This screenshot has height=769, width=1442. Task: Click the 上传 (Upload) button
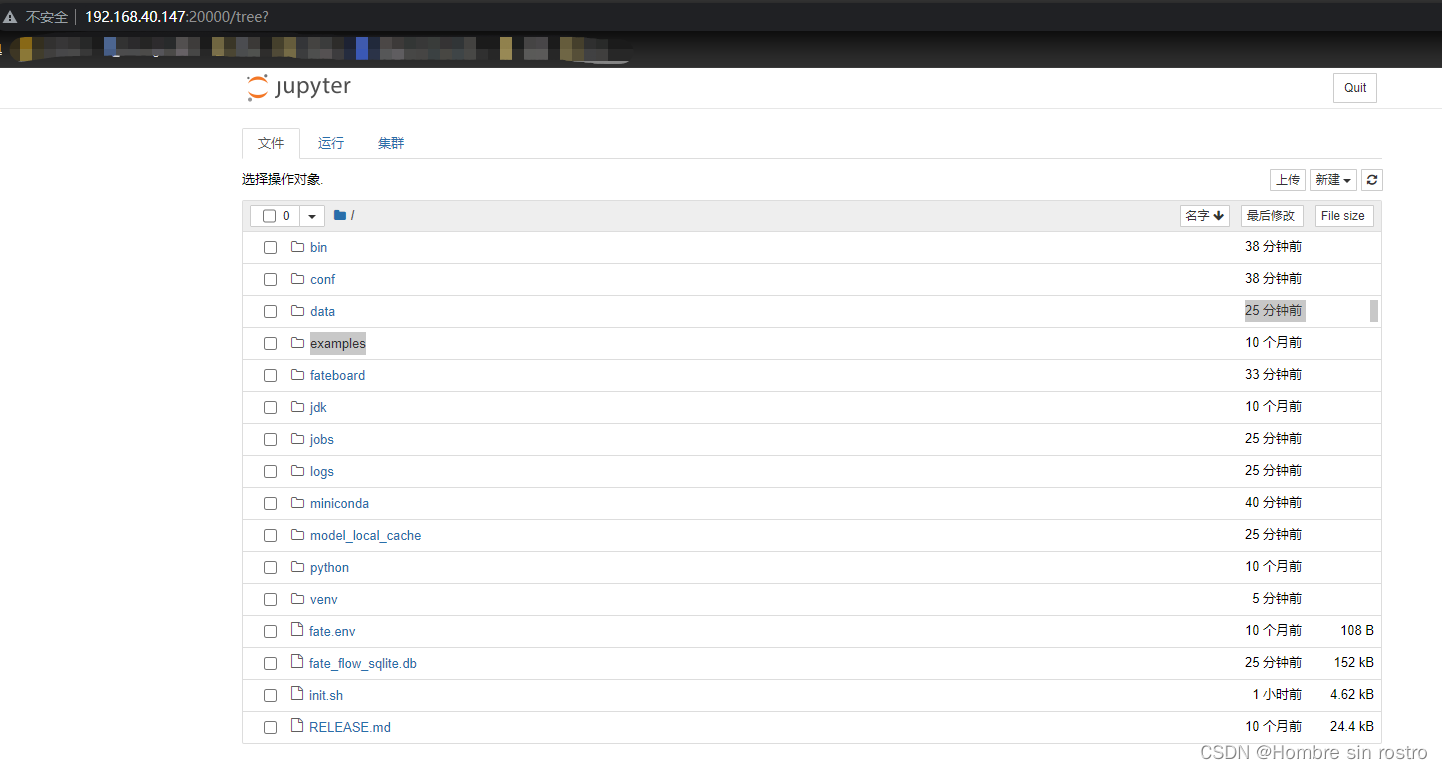1288,180
